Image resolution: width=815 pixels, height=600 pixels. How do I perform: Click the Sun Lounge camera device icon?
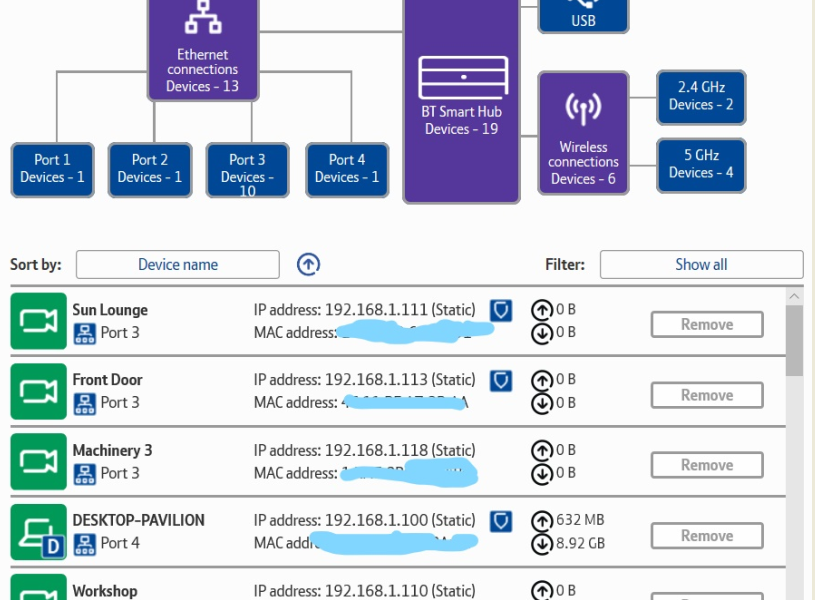39,321
